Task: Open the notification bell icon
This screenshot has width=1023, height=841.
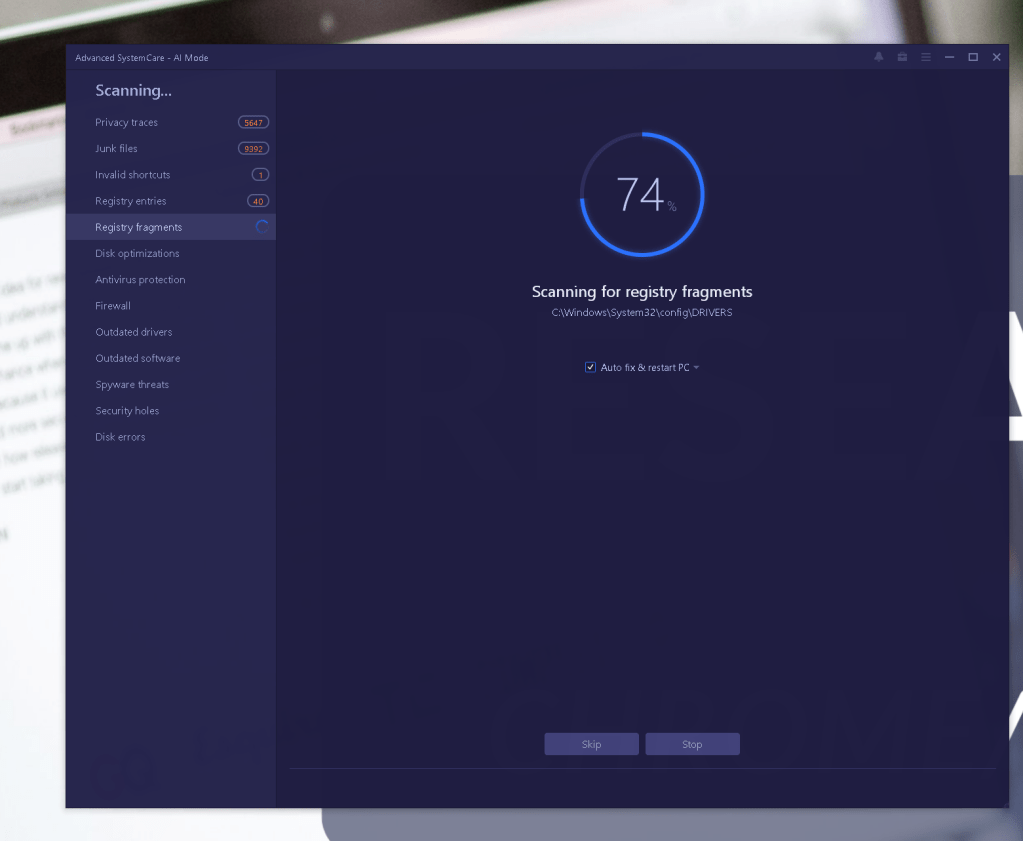Action: 879,57
